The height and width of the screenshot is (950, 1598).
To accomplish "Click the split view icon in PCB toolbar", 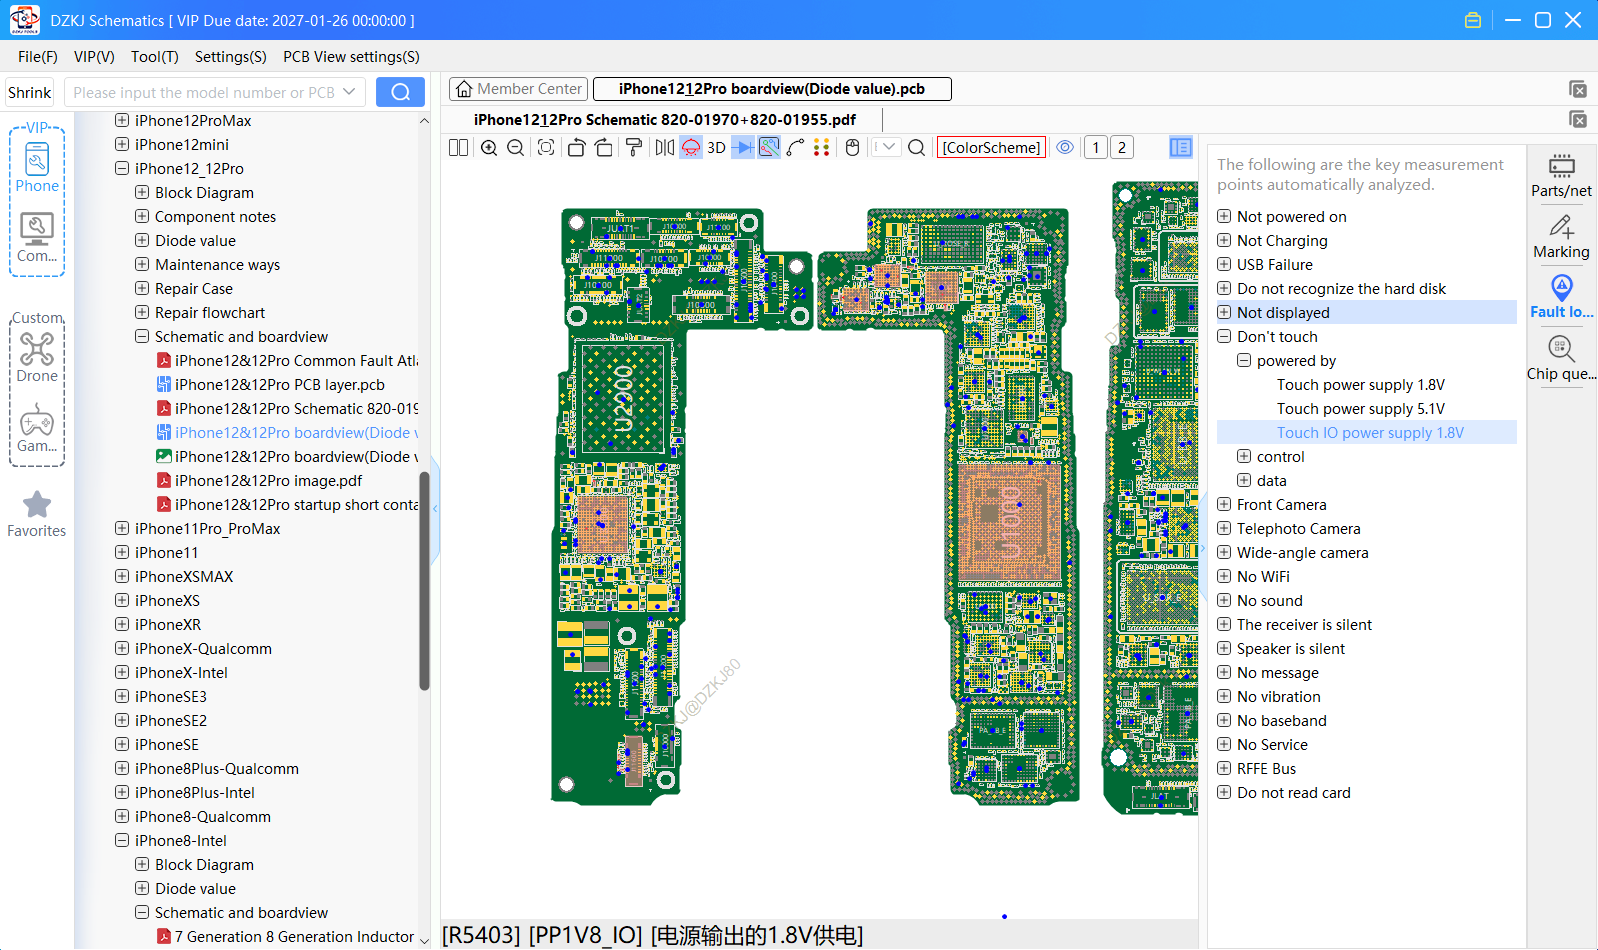I will pos(458,147).
